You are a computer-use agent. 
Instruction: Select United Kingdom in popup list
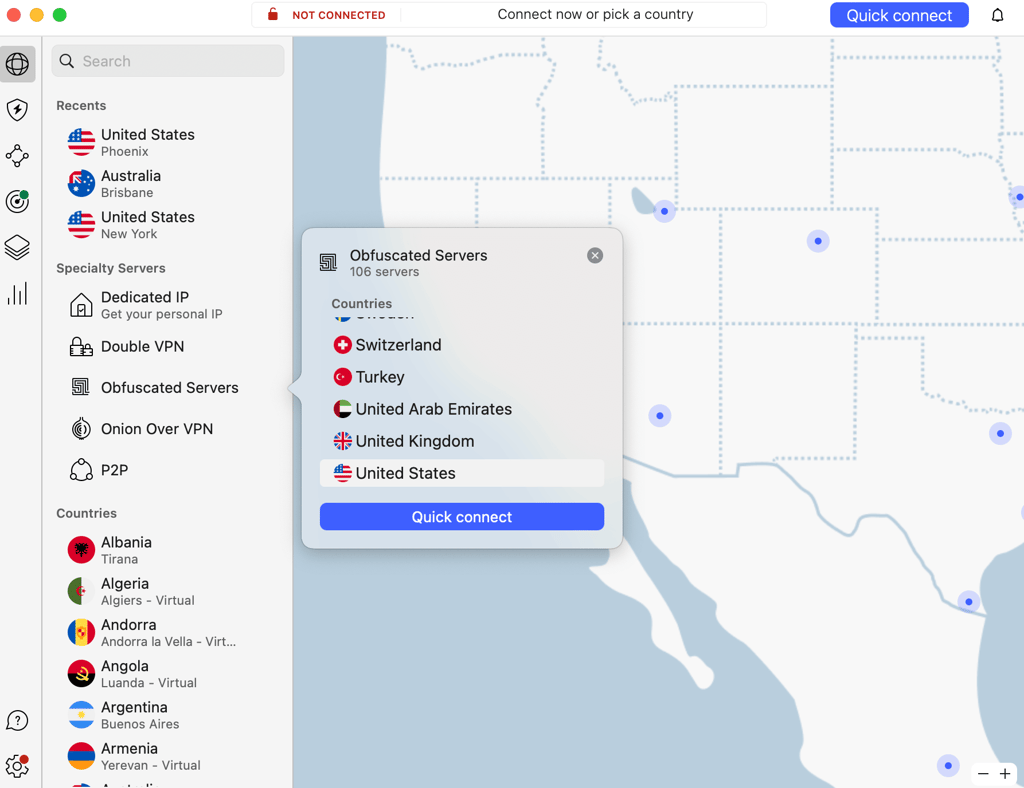[x=462, y=441]
